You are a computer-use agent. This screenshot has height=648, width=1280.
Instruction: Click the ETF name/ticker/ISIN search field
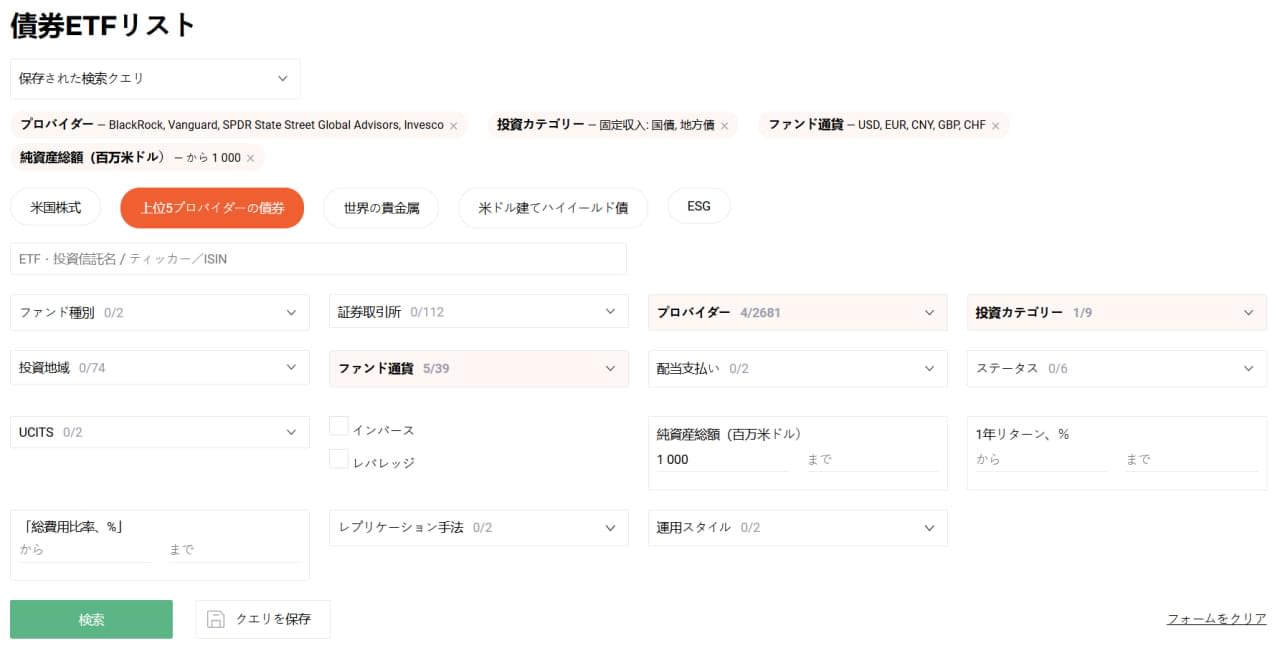tap(318, 259)
